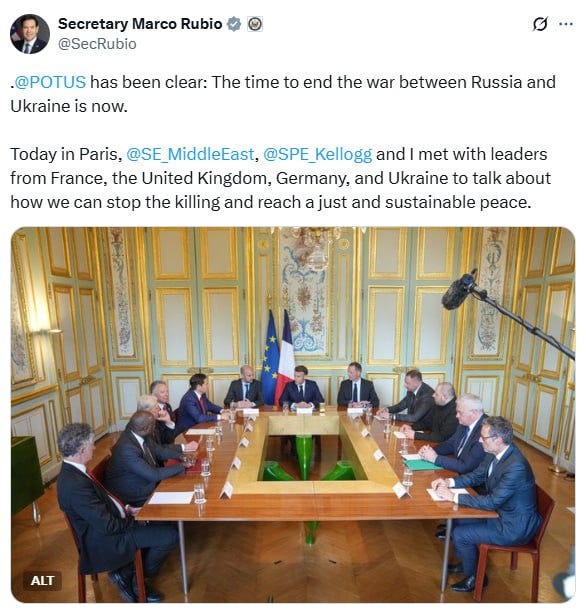Click the government seal affiliation badge

tap(255, 24)
